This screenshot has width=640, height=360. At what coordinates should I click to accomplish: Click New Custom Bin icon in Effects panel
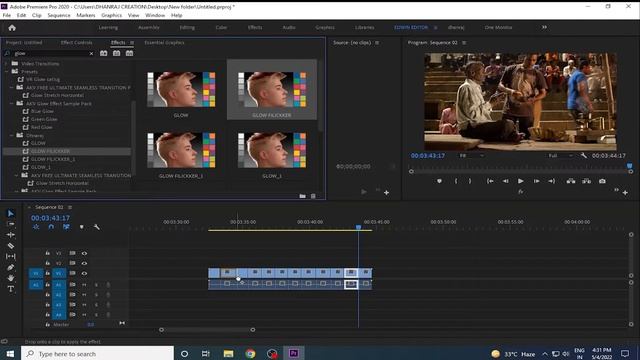point(302,196)
